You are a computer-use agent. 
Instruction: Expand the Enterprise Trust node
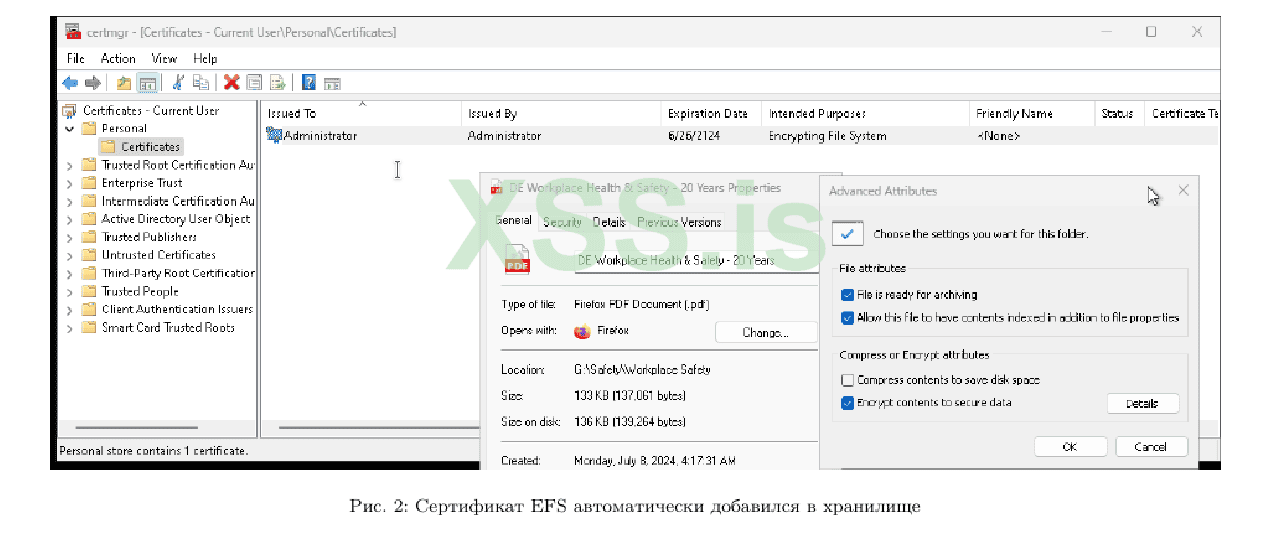point(69,183)
